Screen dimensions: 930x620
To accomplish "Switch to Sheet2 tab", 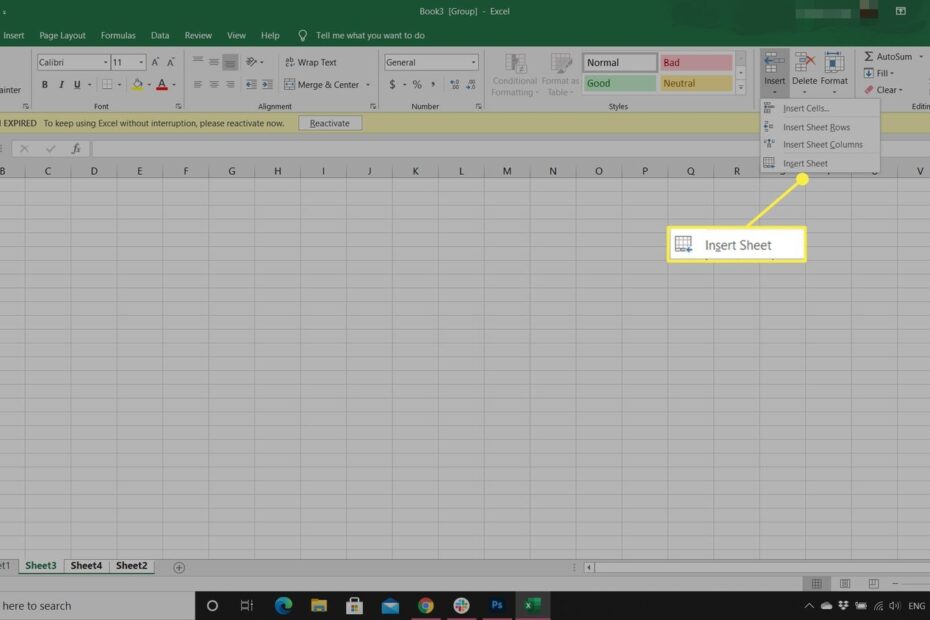I will [x=132, y=565].
